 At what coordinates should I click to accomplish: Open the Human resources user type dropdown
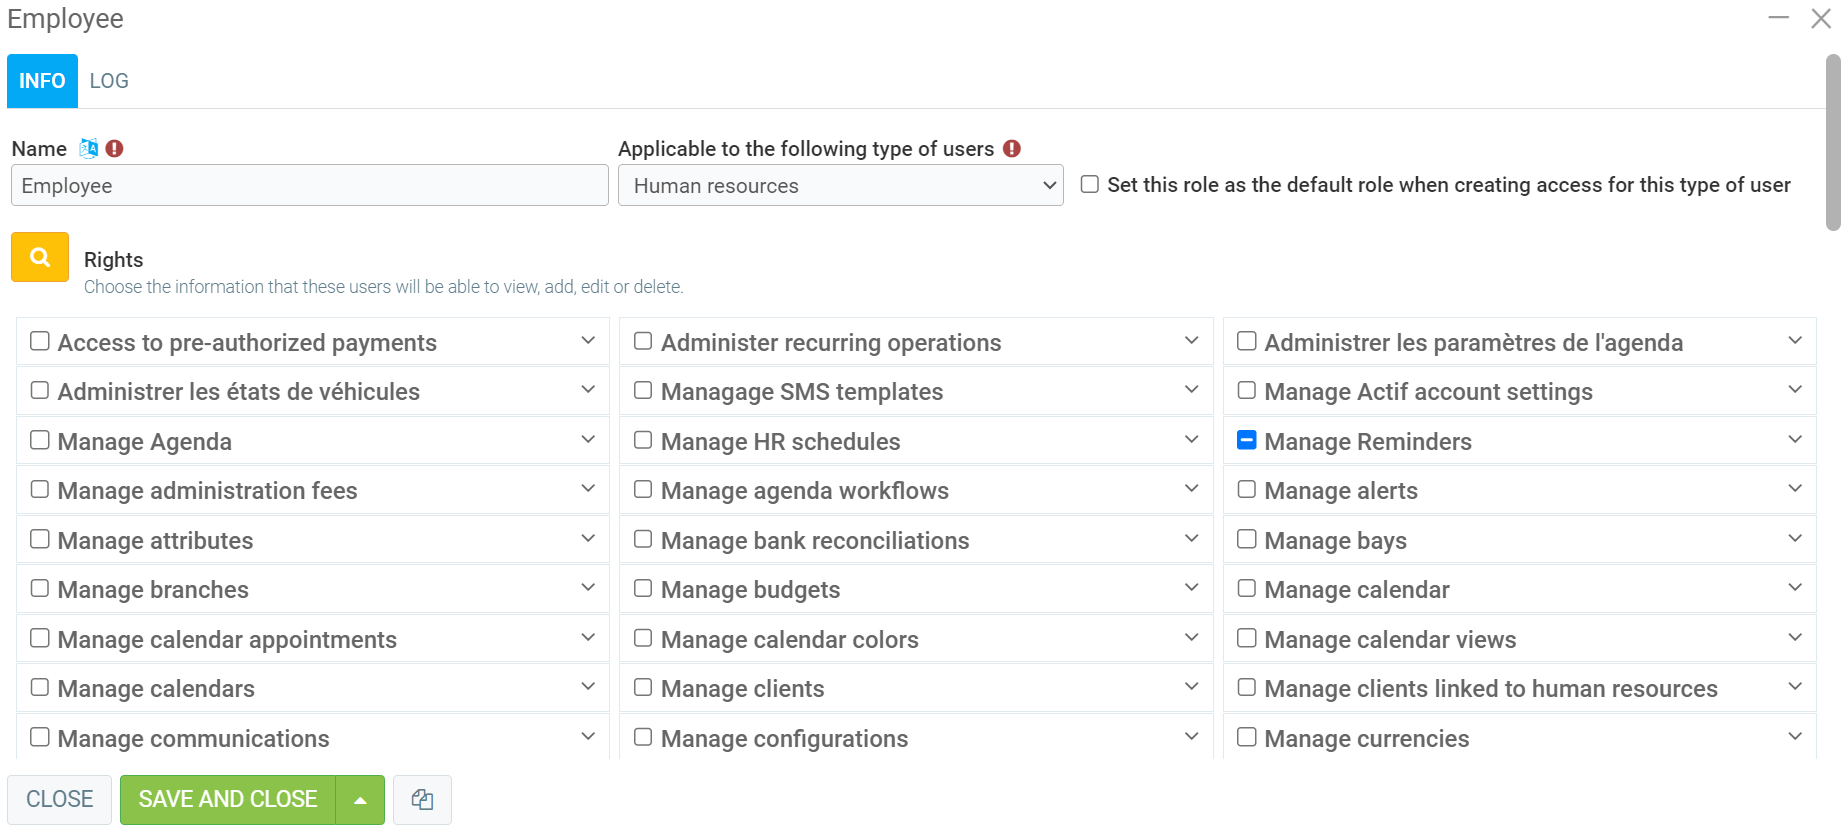click(840, 186)
